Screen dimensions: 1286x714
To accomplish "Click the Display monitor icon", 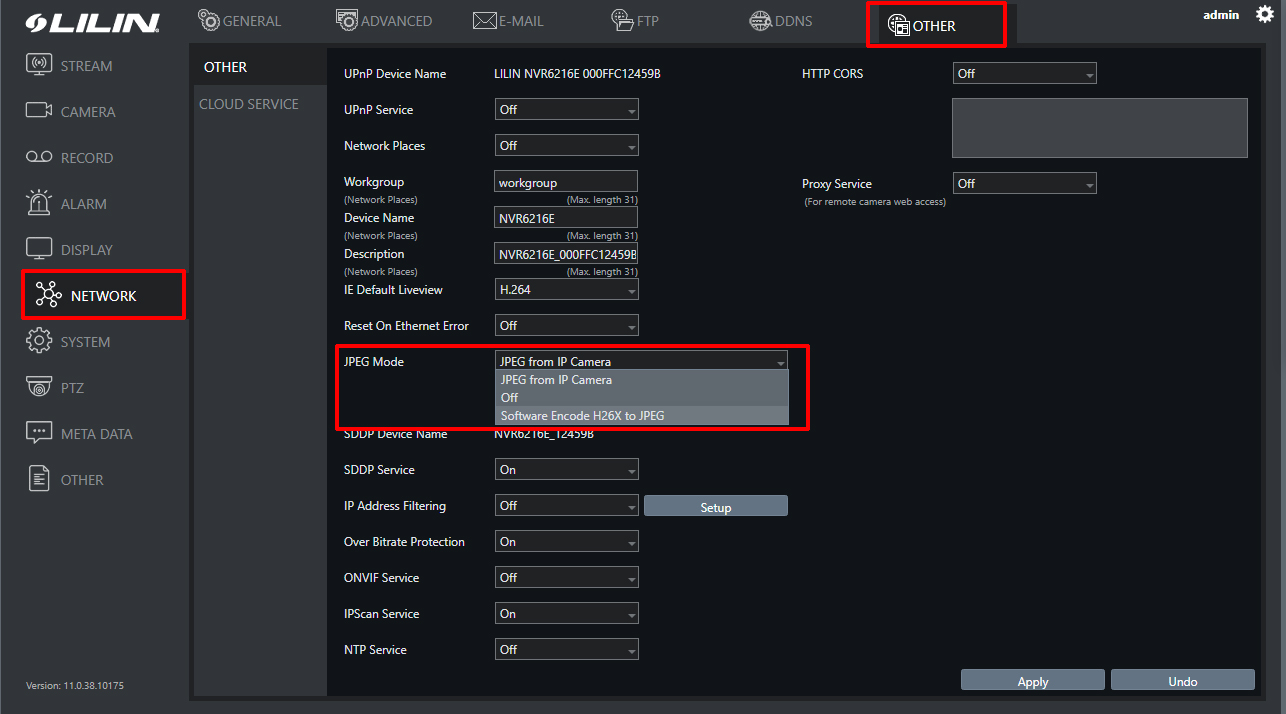I will (39, 249).
